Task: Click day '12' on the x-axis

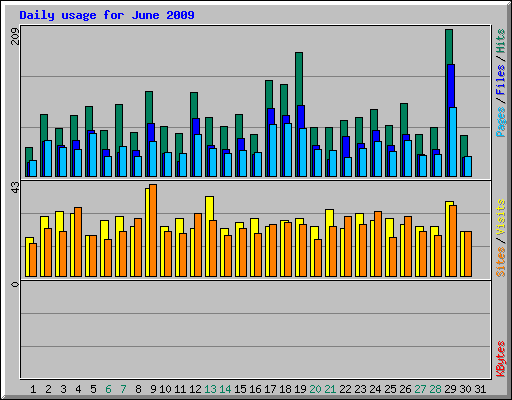Action: click(195, 389)
